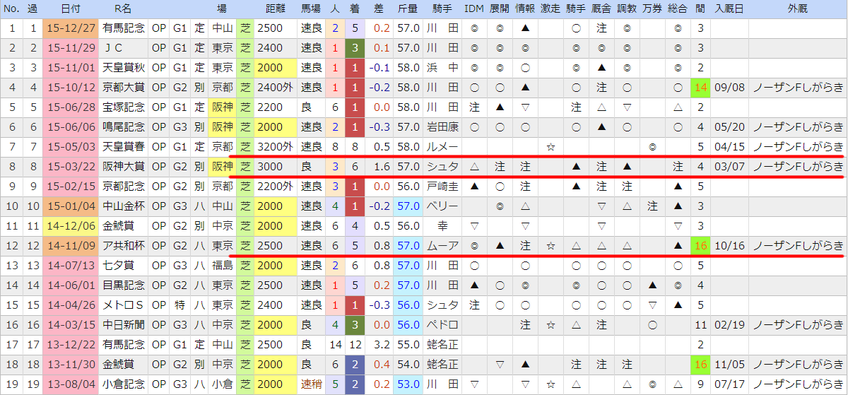Image resolution: width=848 pixels, height=395 pixels.
Task: Click jockey name 岩田康
Action: (x=441, y=127)
